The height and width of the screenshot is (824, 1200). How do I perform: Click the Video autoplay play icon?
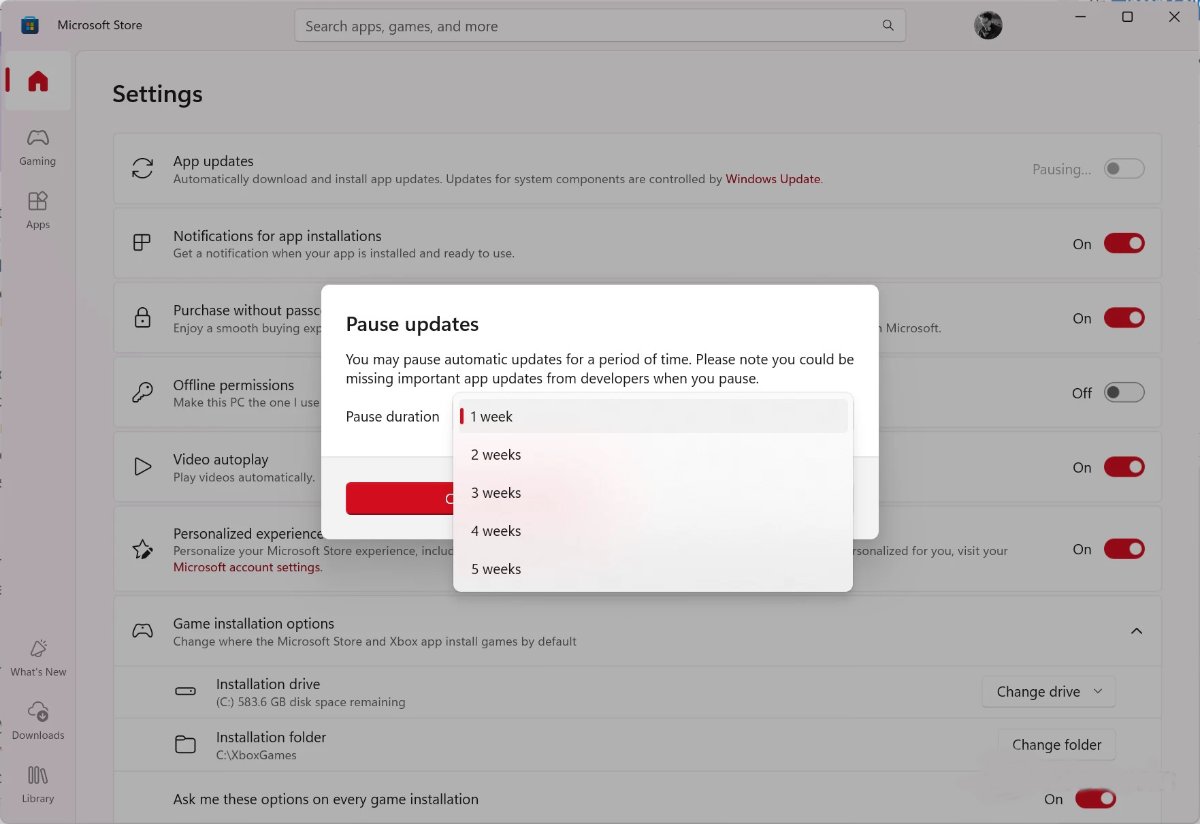[142, 467]
